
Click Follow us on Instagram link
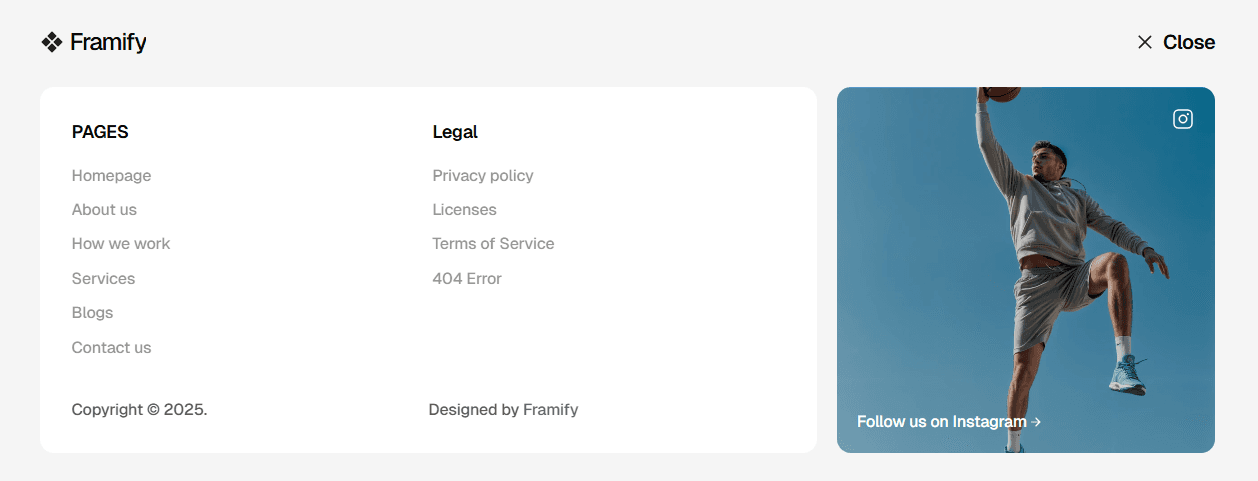coord(949,422)
